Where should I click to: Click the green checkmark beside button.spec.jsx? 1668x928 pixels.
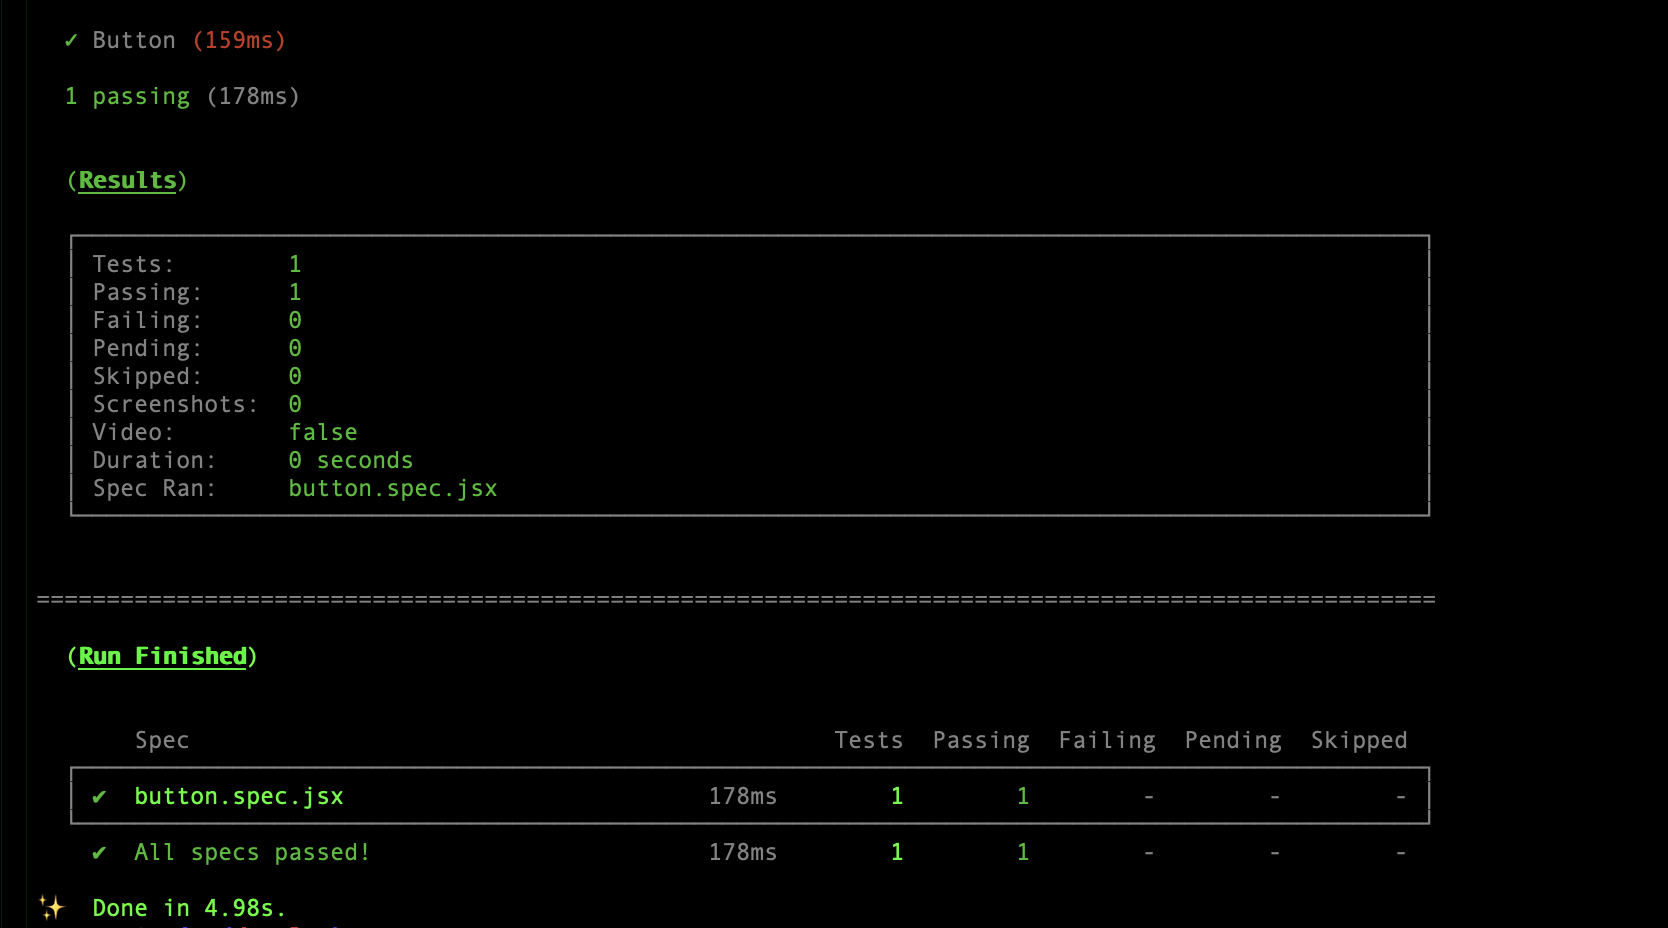point(99,796)
